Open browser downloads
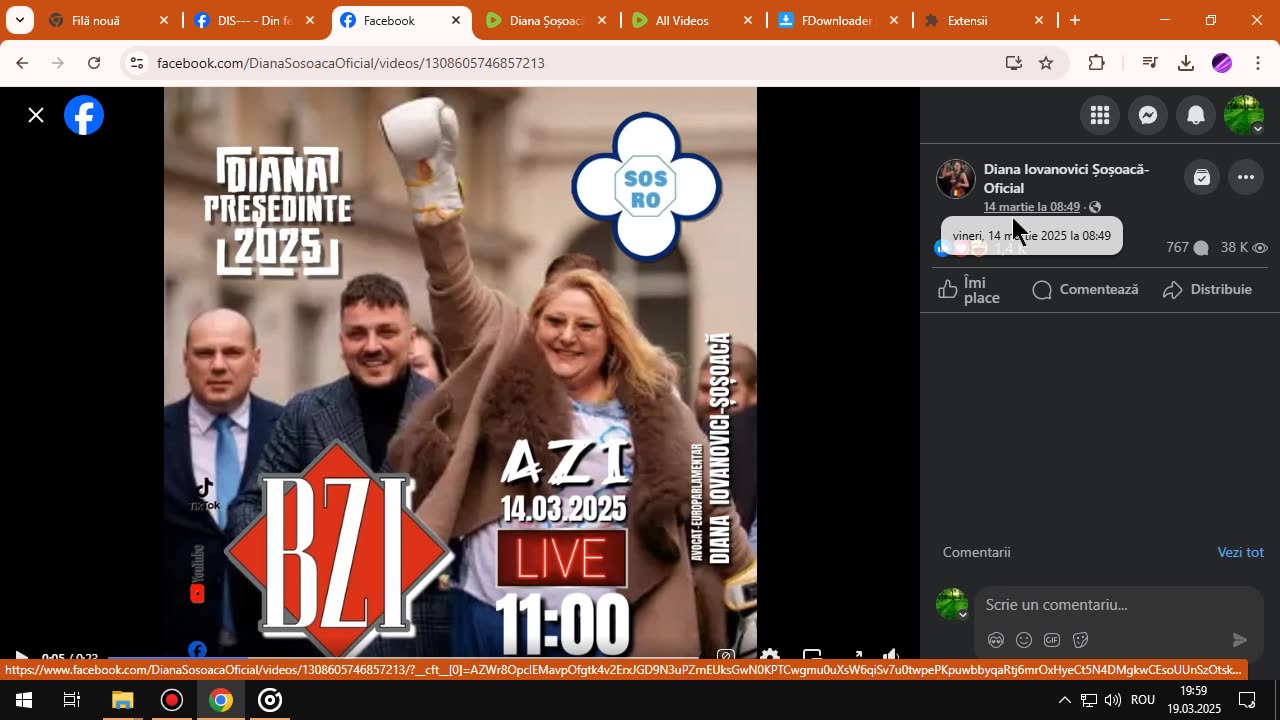The width and height of the screenshot is (1280, 720). 1186,63
